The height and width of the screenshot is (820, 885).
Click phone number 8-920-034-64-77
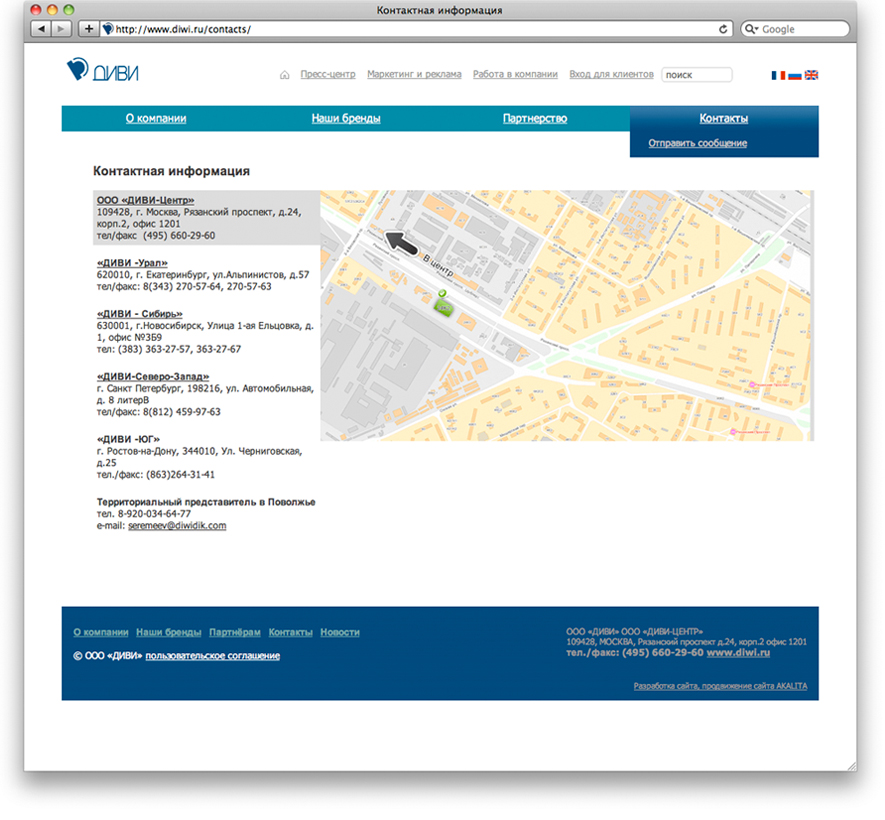pos(154,514)
